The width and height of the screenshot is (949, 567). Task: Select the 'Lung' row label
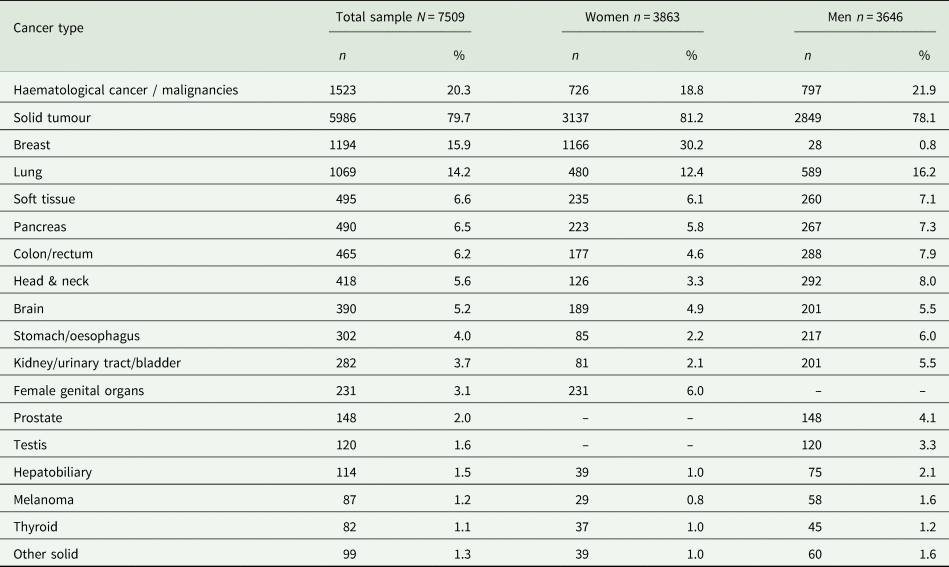pos(28,172)
